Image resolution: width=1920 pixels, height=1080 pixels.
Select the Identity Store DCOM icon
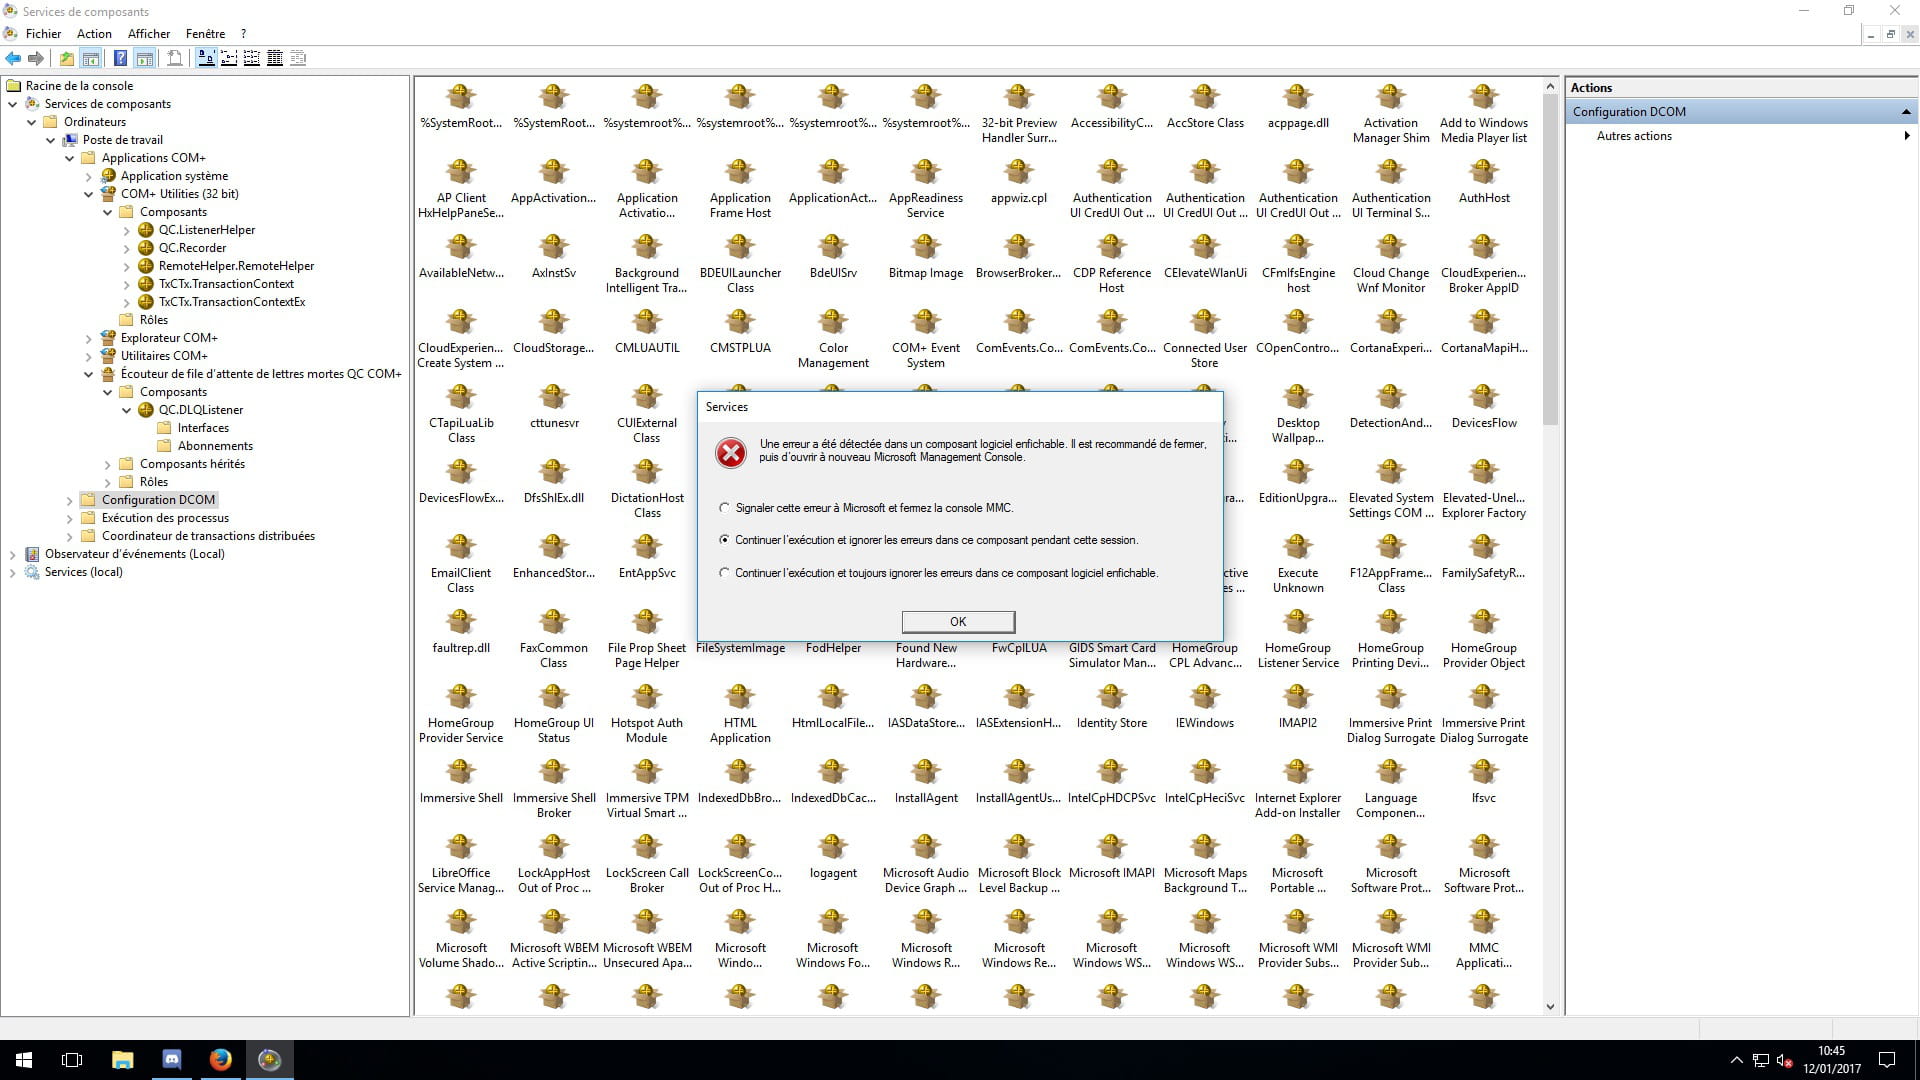tap(1112, 707)
